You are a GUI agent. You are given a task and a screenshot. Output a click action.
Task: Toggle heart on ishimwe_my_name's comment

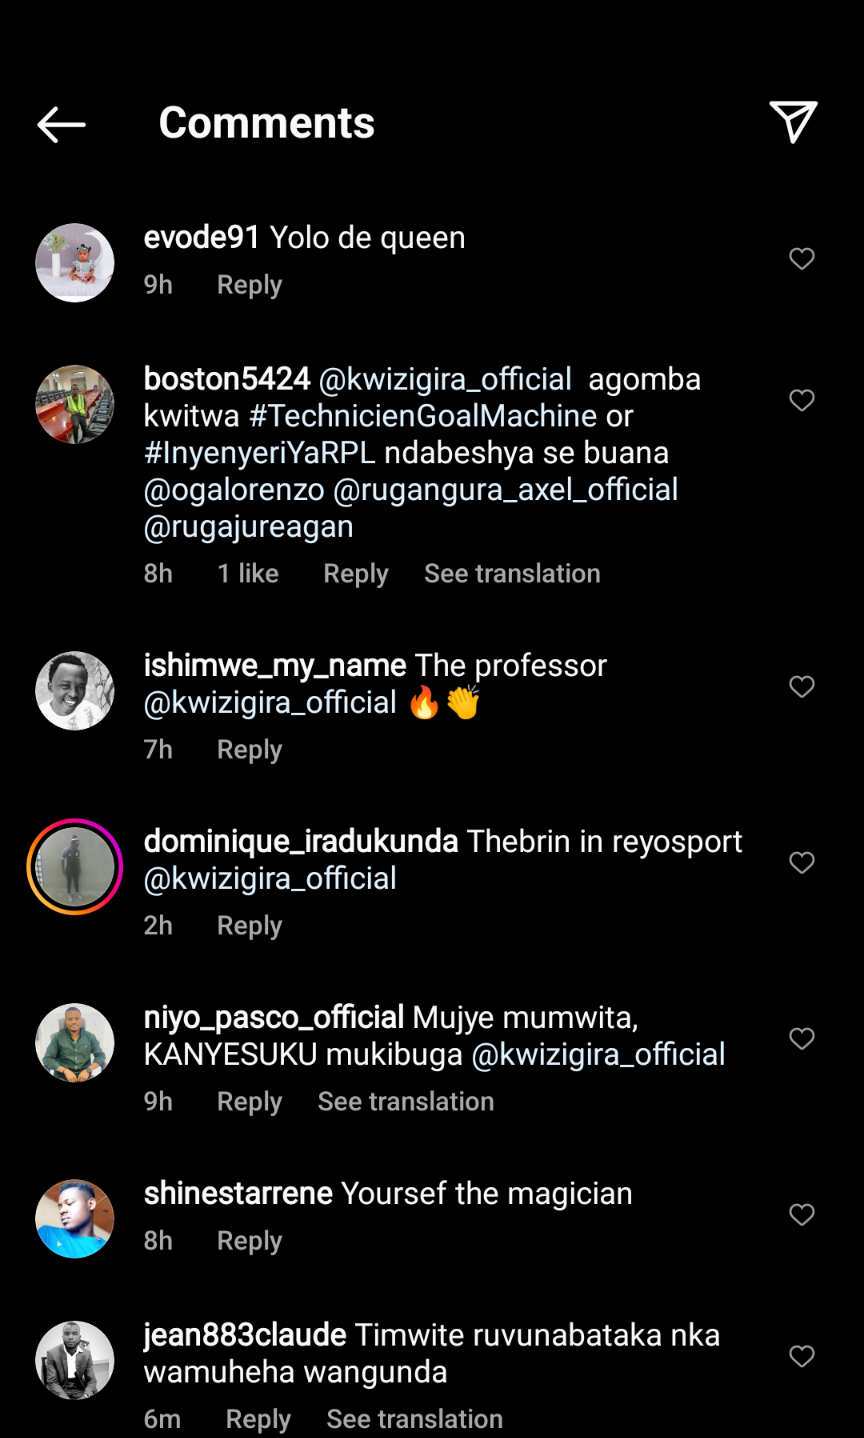(802, 687)
